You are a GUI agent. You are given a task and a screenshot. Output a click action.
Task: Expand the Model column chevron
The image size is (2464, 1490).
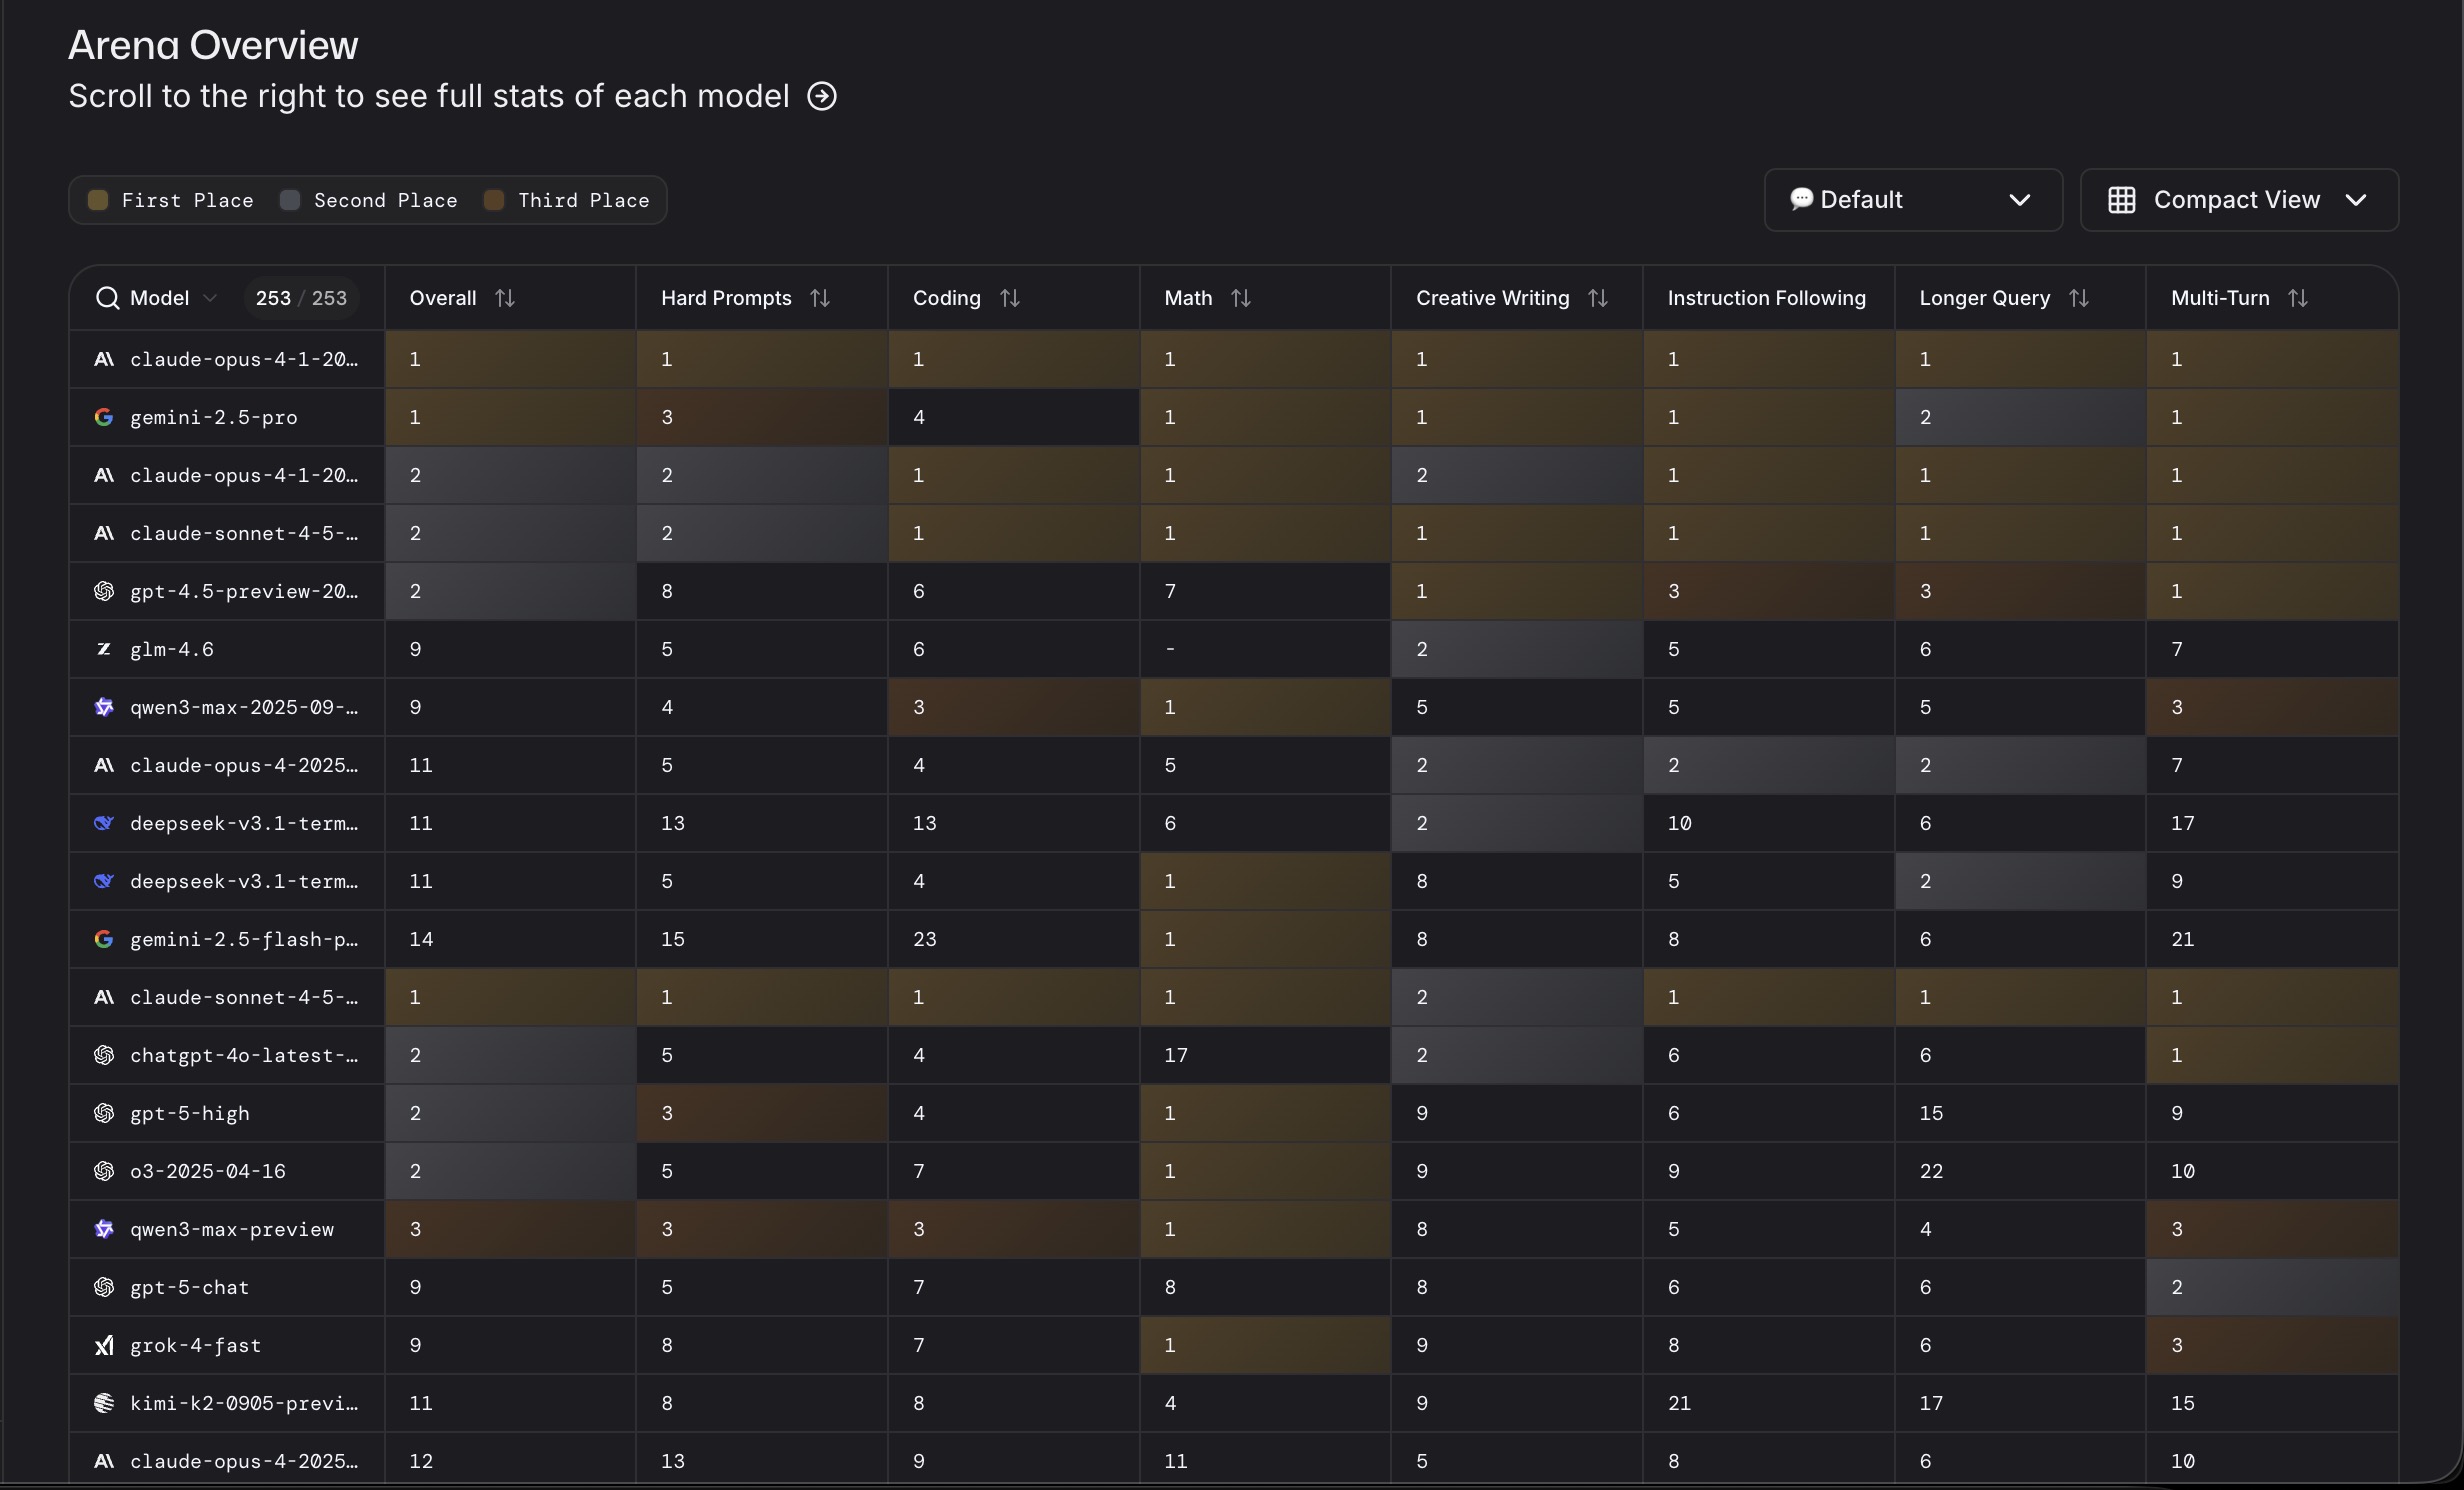pyautogui.click(x=210, y=298)
